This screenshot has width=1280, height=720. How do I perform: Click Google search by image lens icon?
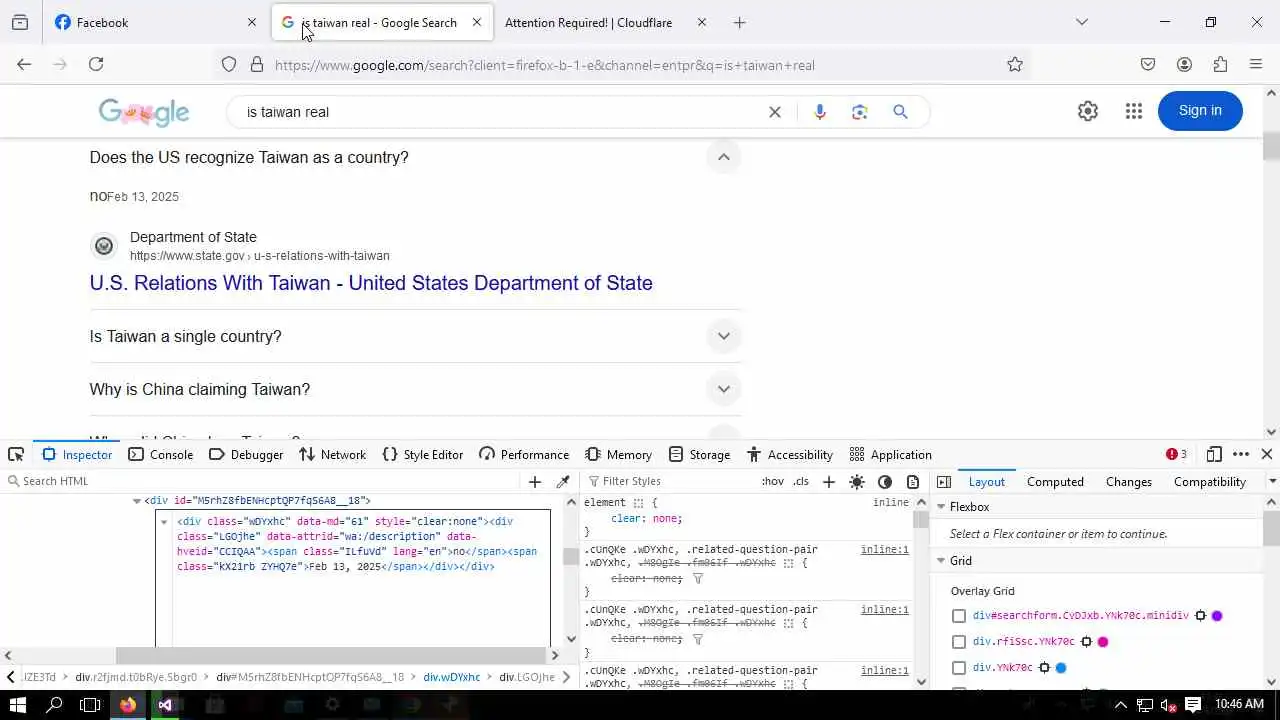click(x=860, y=112)
